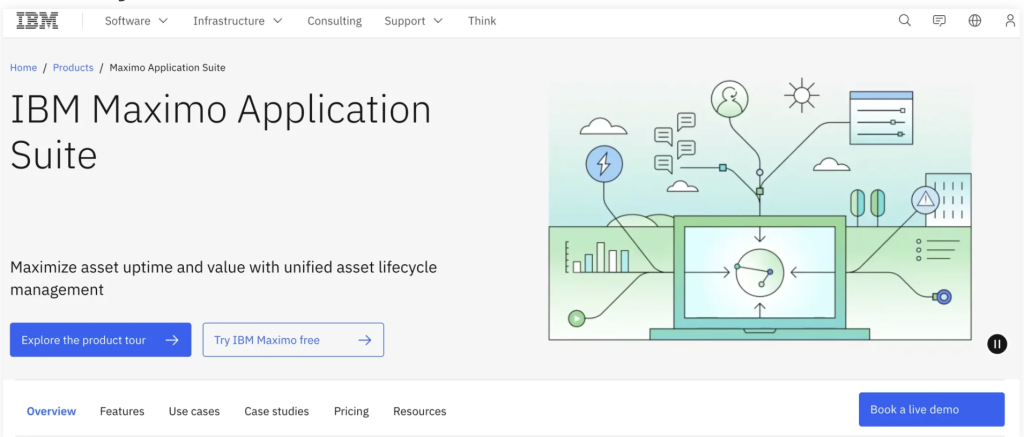Switch to the Resources tab

(420, 412)
